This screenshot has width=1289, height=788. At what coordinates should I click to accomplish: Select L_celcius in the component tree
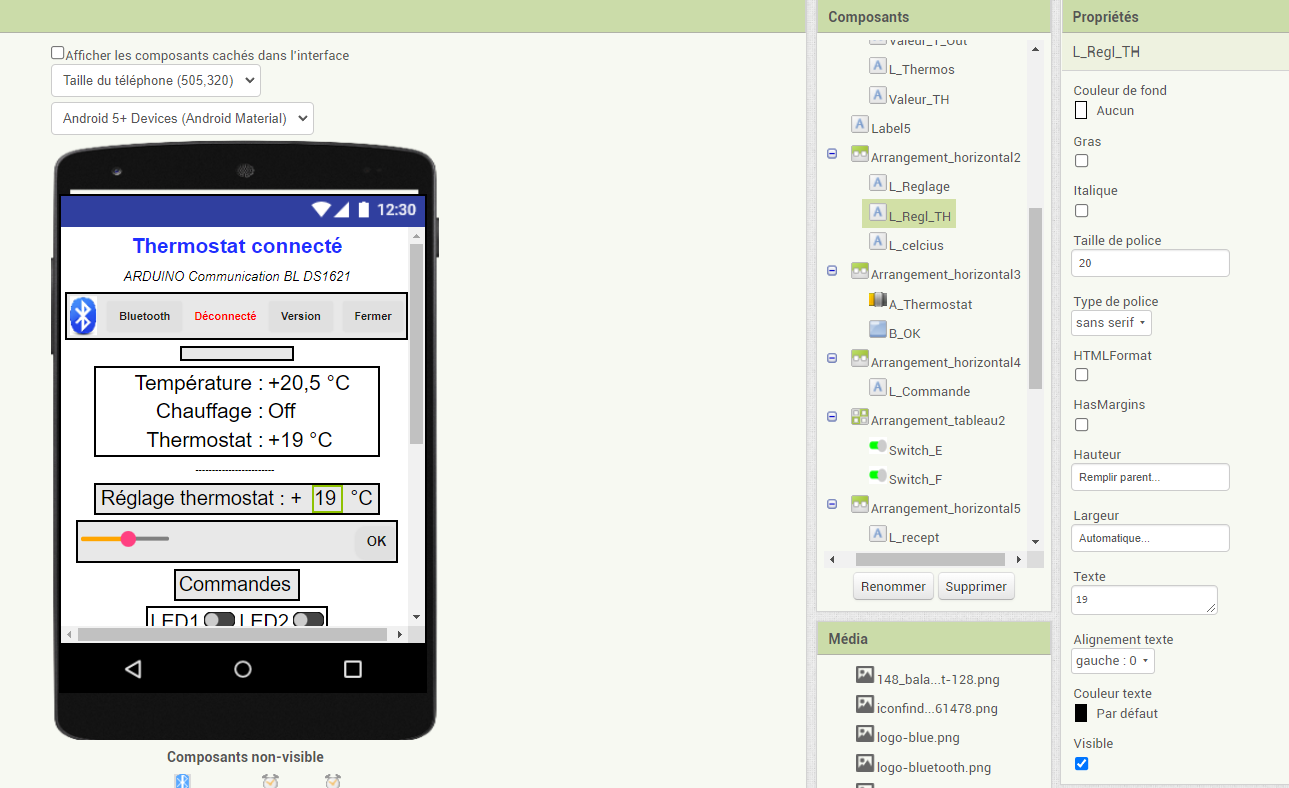tap(915, 245)
